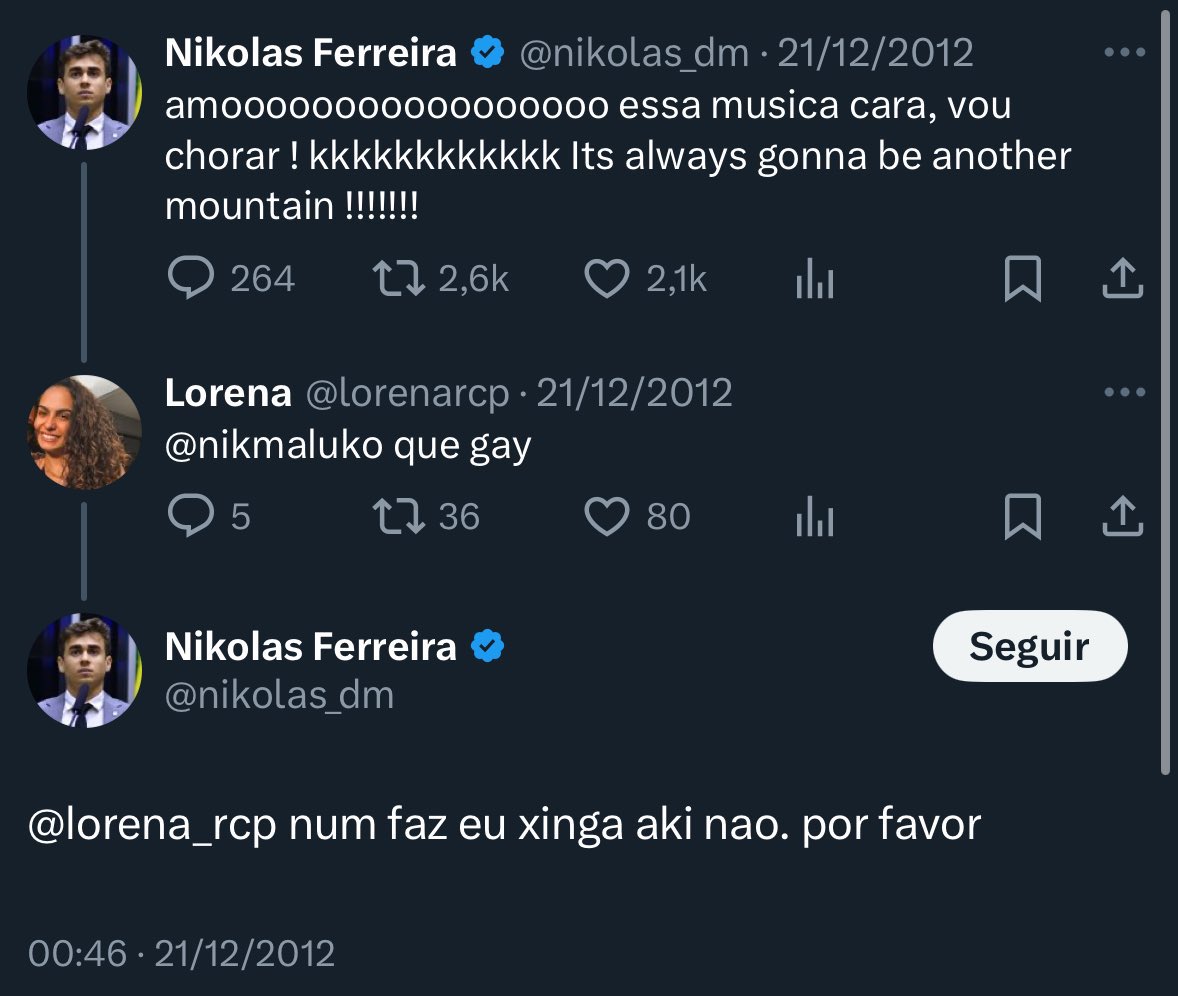Bookmark Nikolas Ferreira's first tweet
Image resolution: width=1178 pixels, height=996 pixels.
(x=1022, y=279)
